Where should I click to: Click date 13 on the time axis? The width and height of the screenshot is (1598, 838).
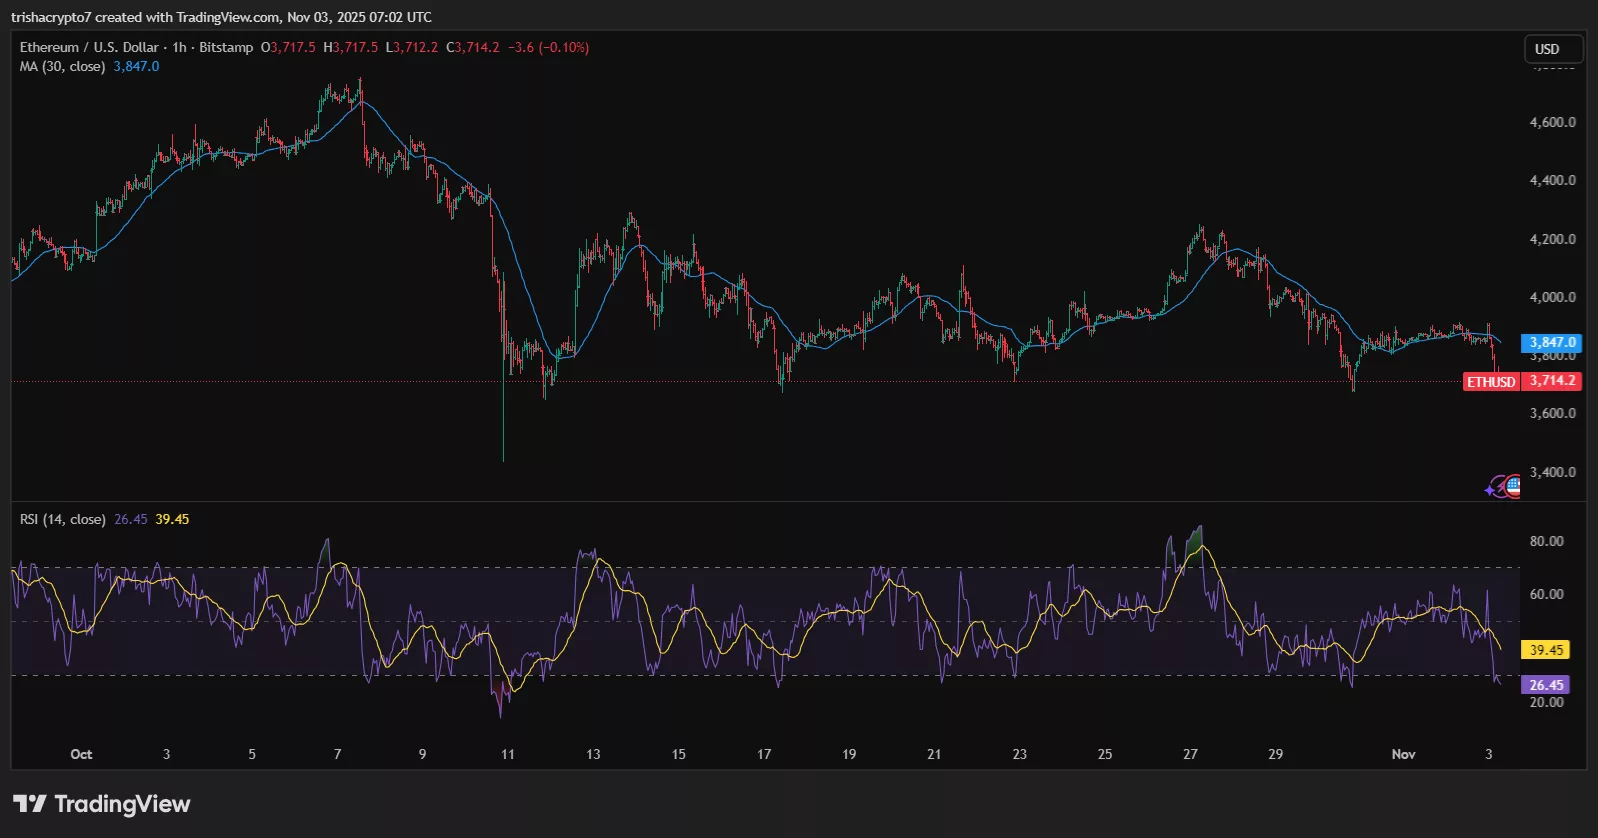tap(593, 754)
